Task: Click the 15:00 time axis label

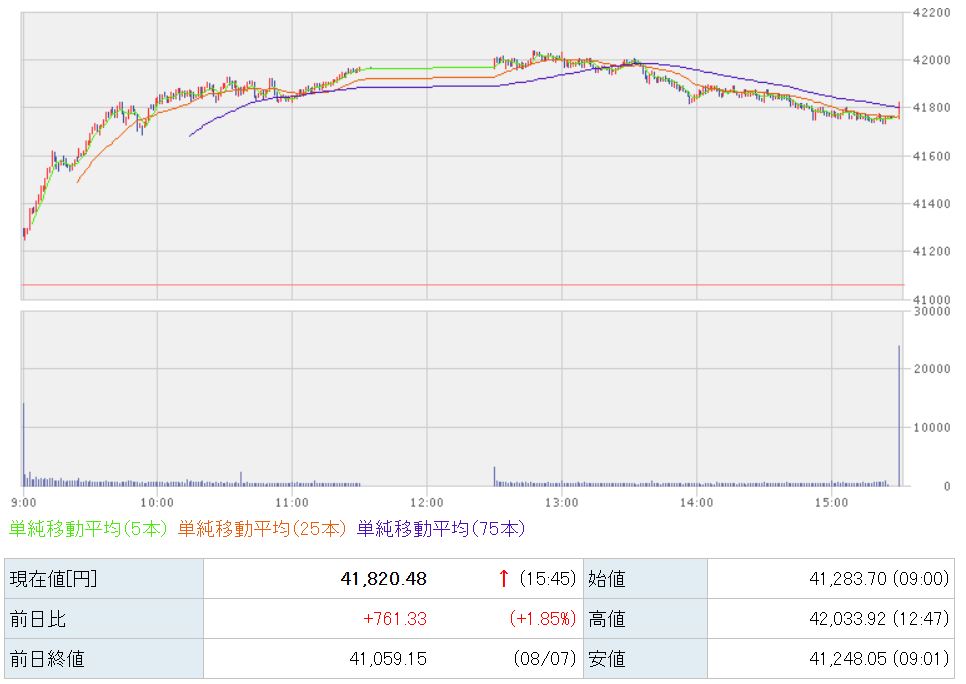Action: coord(832,503)
